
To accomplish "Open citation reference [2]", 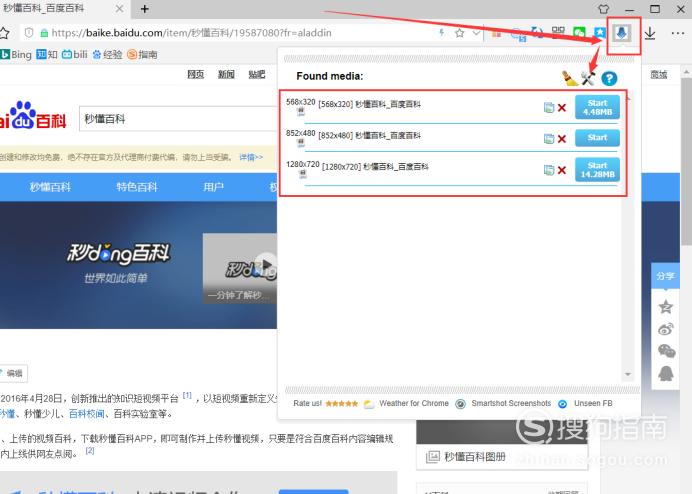I will click(x=90, y=450).
